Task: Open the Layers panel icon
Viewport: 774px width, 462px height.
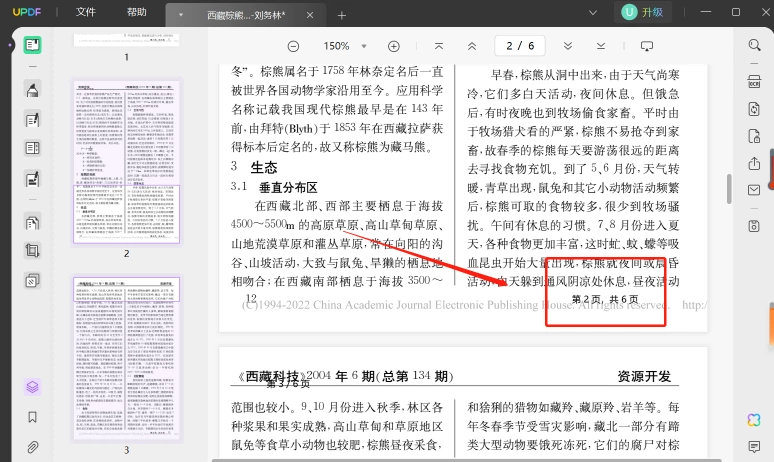Action: coord(33,387)
